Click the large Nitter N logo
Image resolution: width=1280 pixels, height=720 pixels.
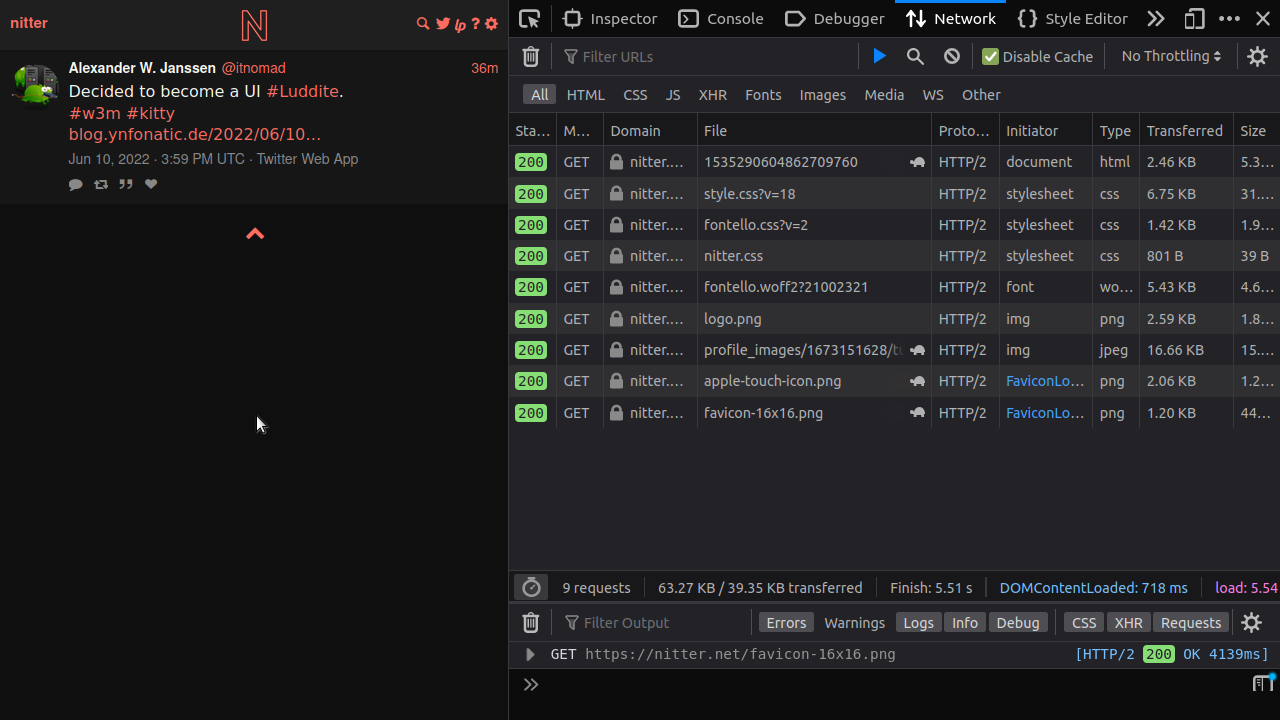(255, 25)
